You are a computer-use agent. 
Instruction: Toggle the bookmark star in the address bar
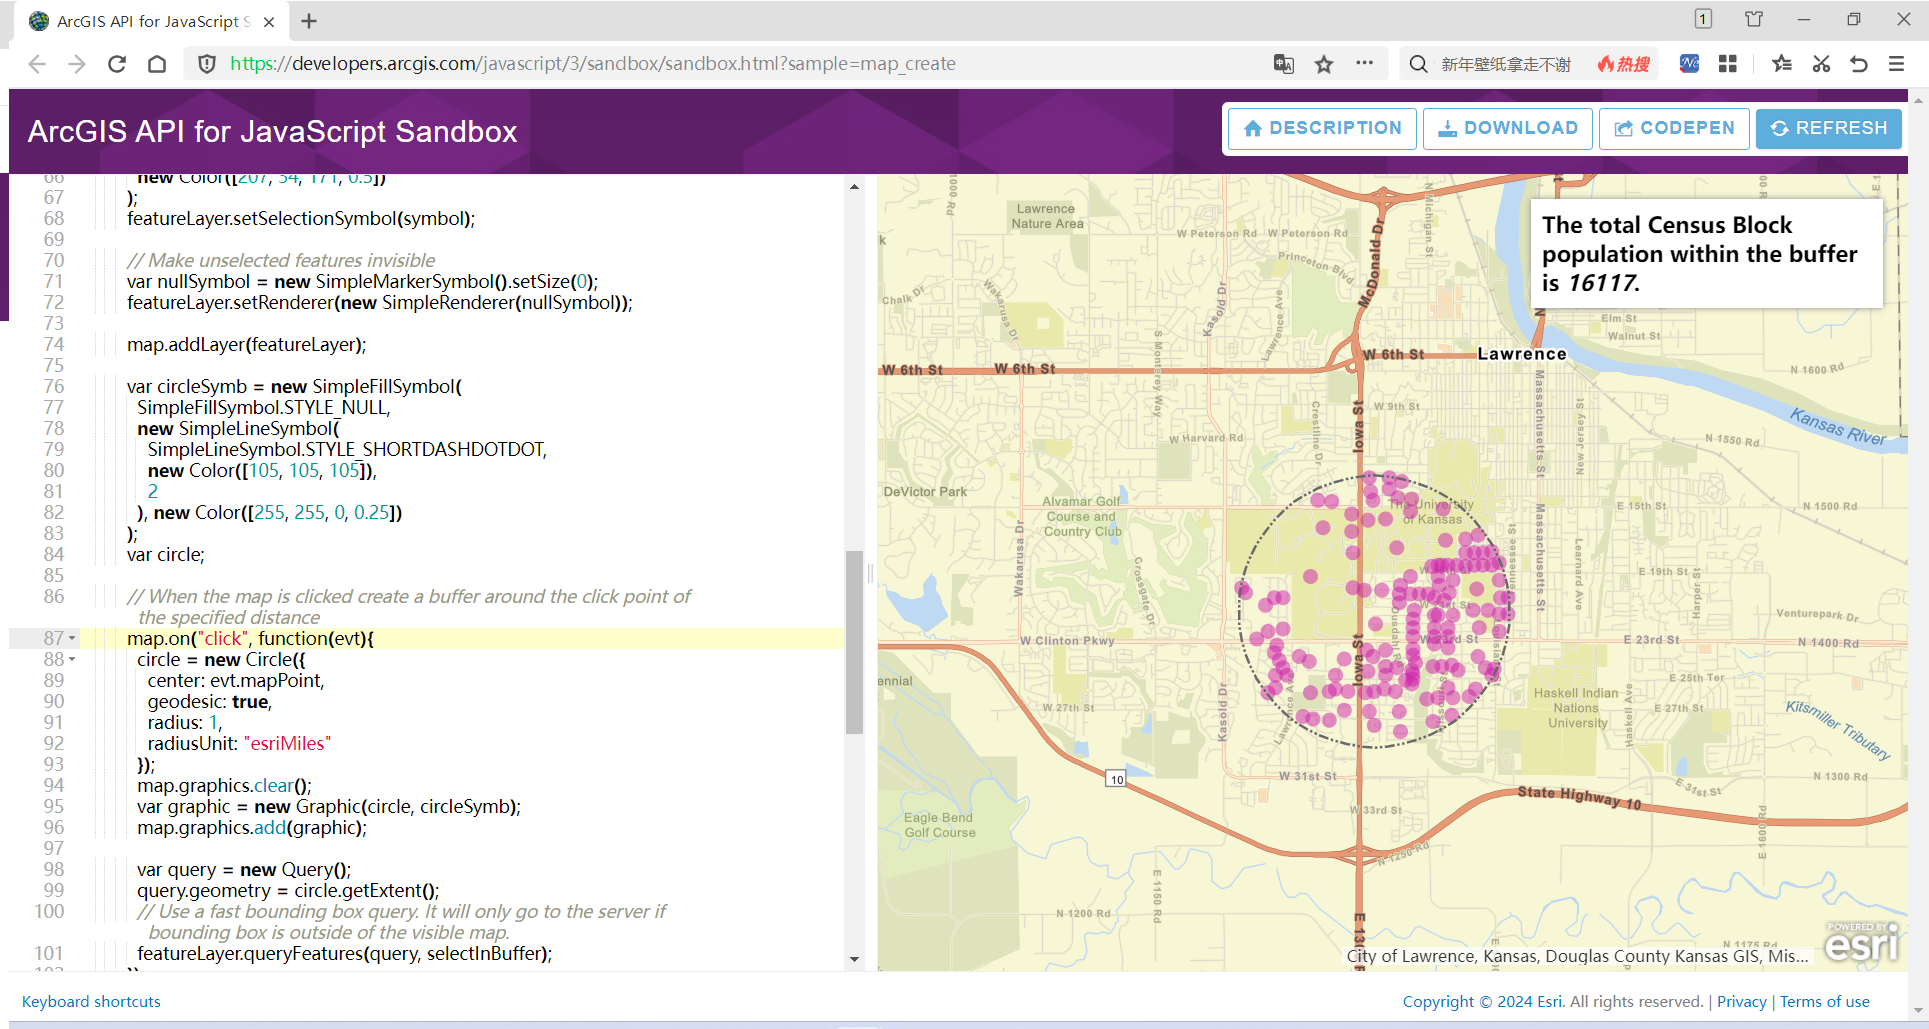tap(1324, 63)
